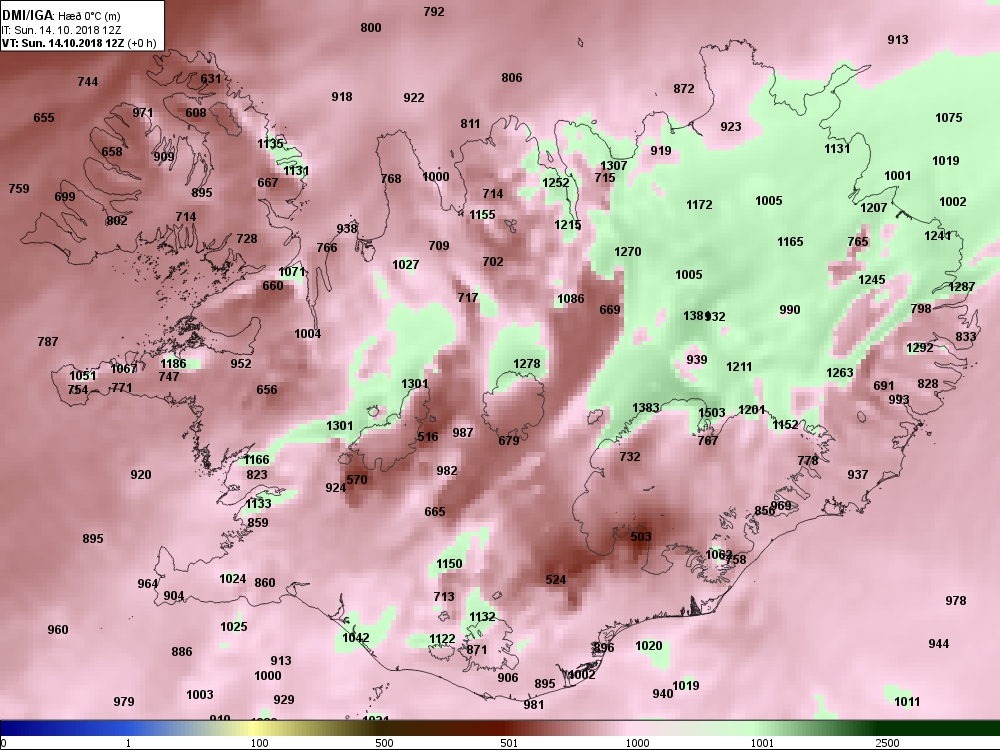Click the 'DMI/IGA: Hæð 0°C (m)' title text
The height and width of the screenshot is (750, 1000).
(x=61, y=16)
